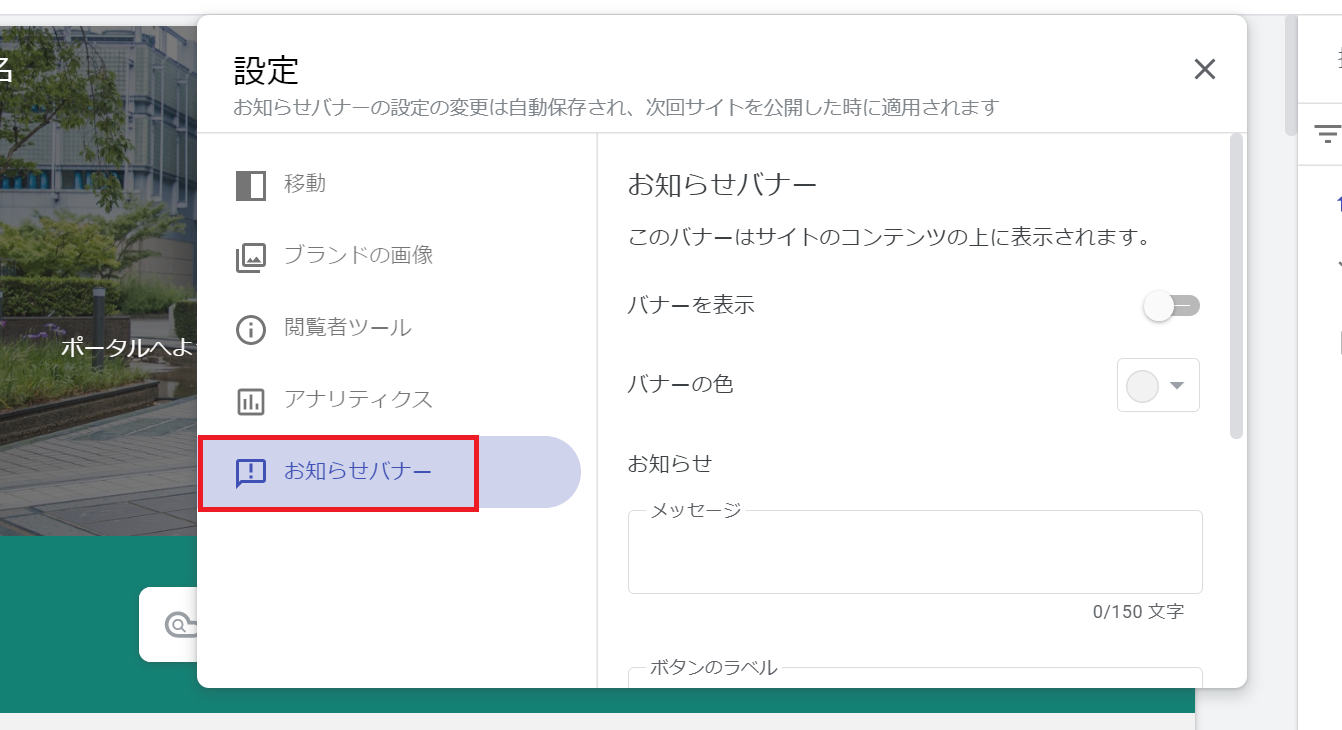This screenshot has height=730, width=1342.
Task: Click the filter icon in right panel
Action: point(1326,134)
